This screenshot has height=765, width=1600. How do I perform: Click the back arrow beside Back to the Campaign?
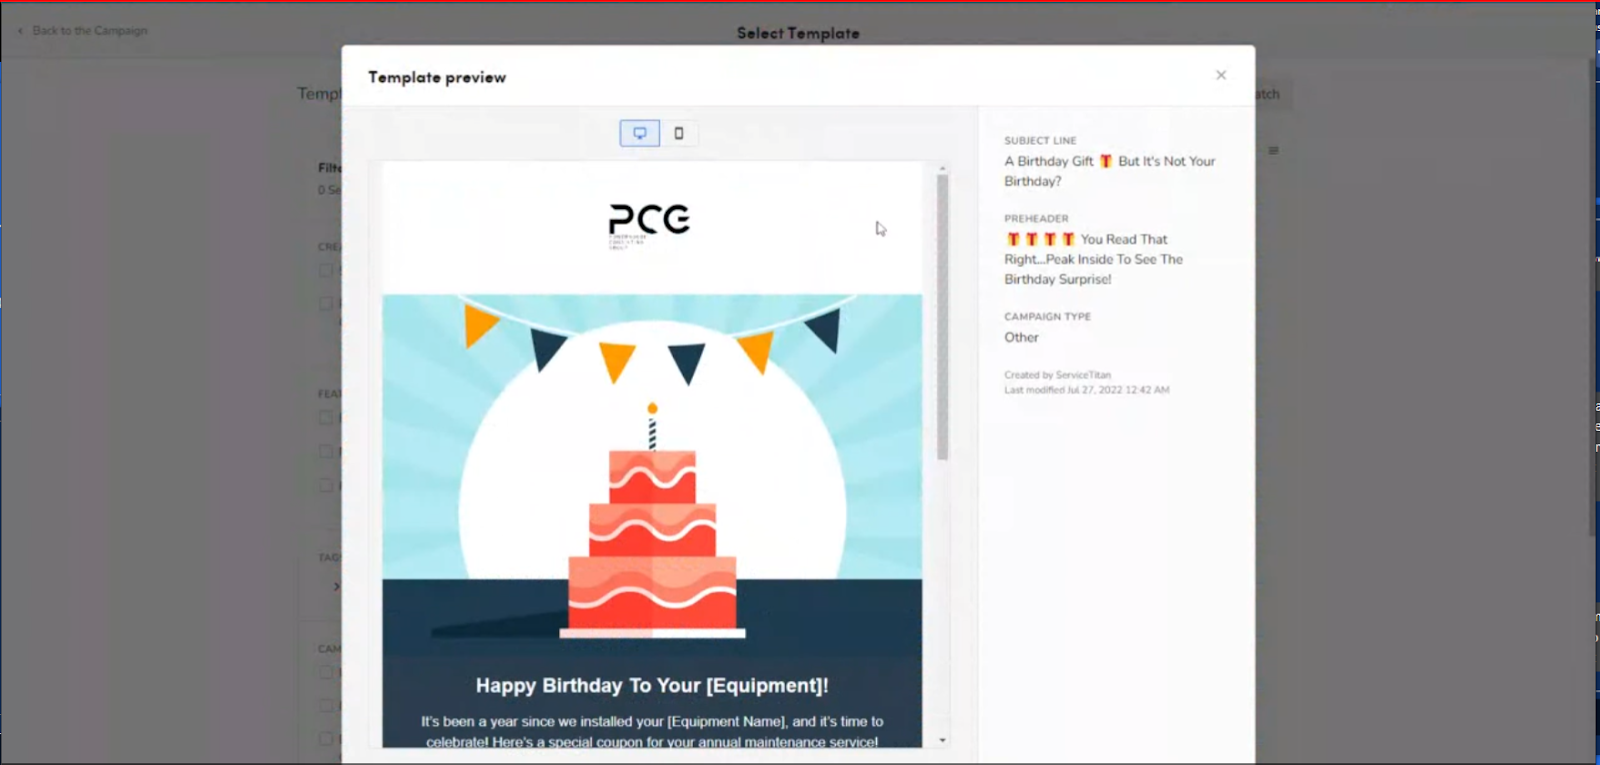pyautogui.click(x=20, y=31)
